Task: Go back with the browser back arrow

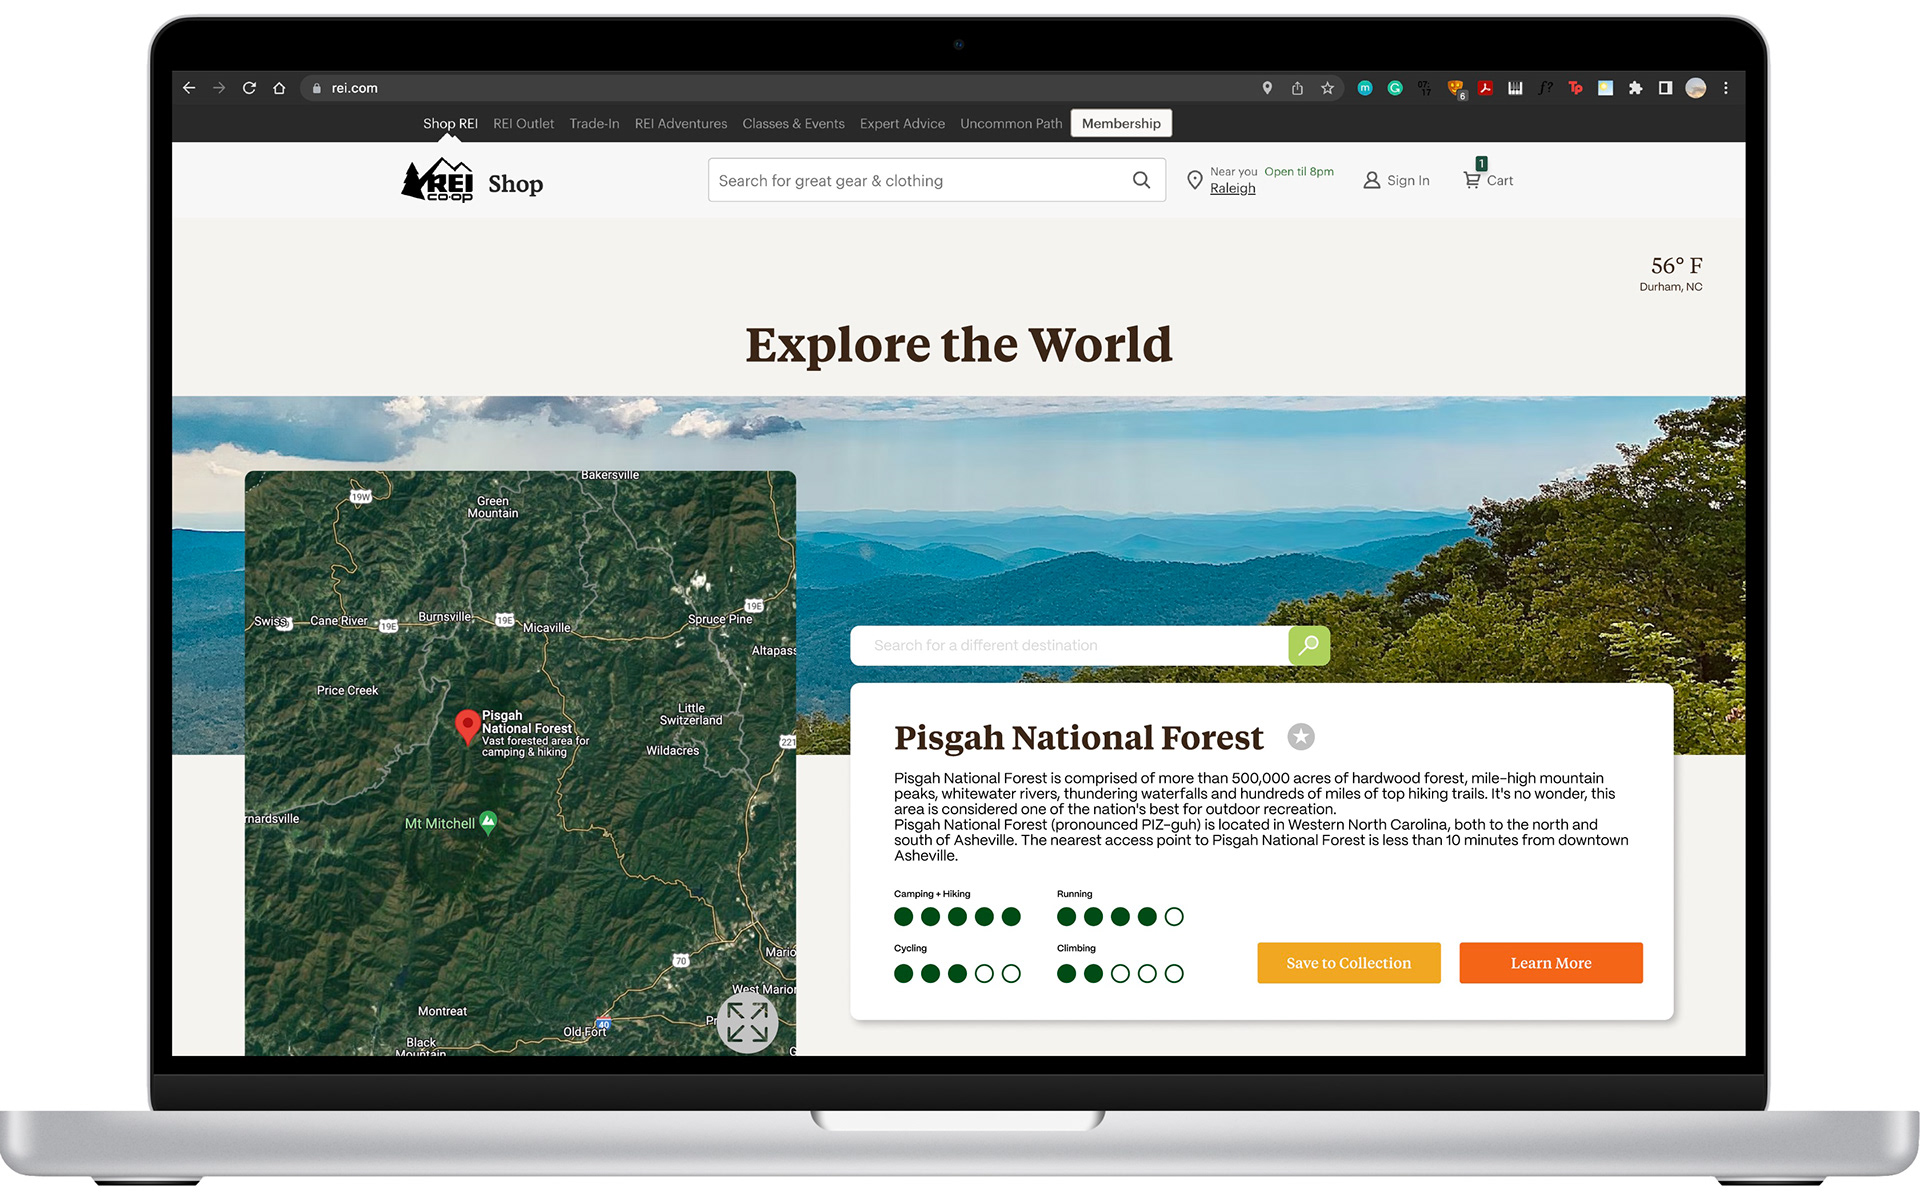Action: [189, 88]
